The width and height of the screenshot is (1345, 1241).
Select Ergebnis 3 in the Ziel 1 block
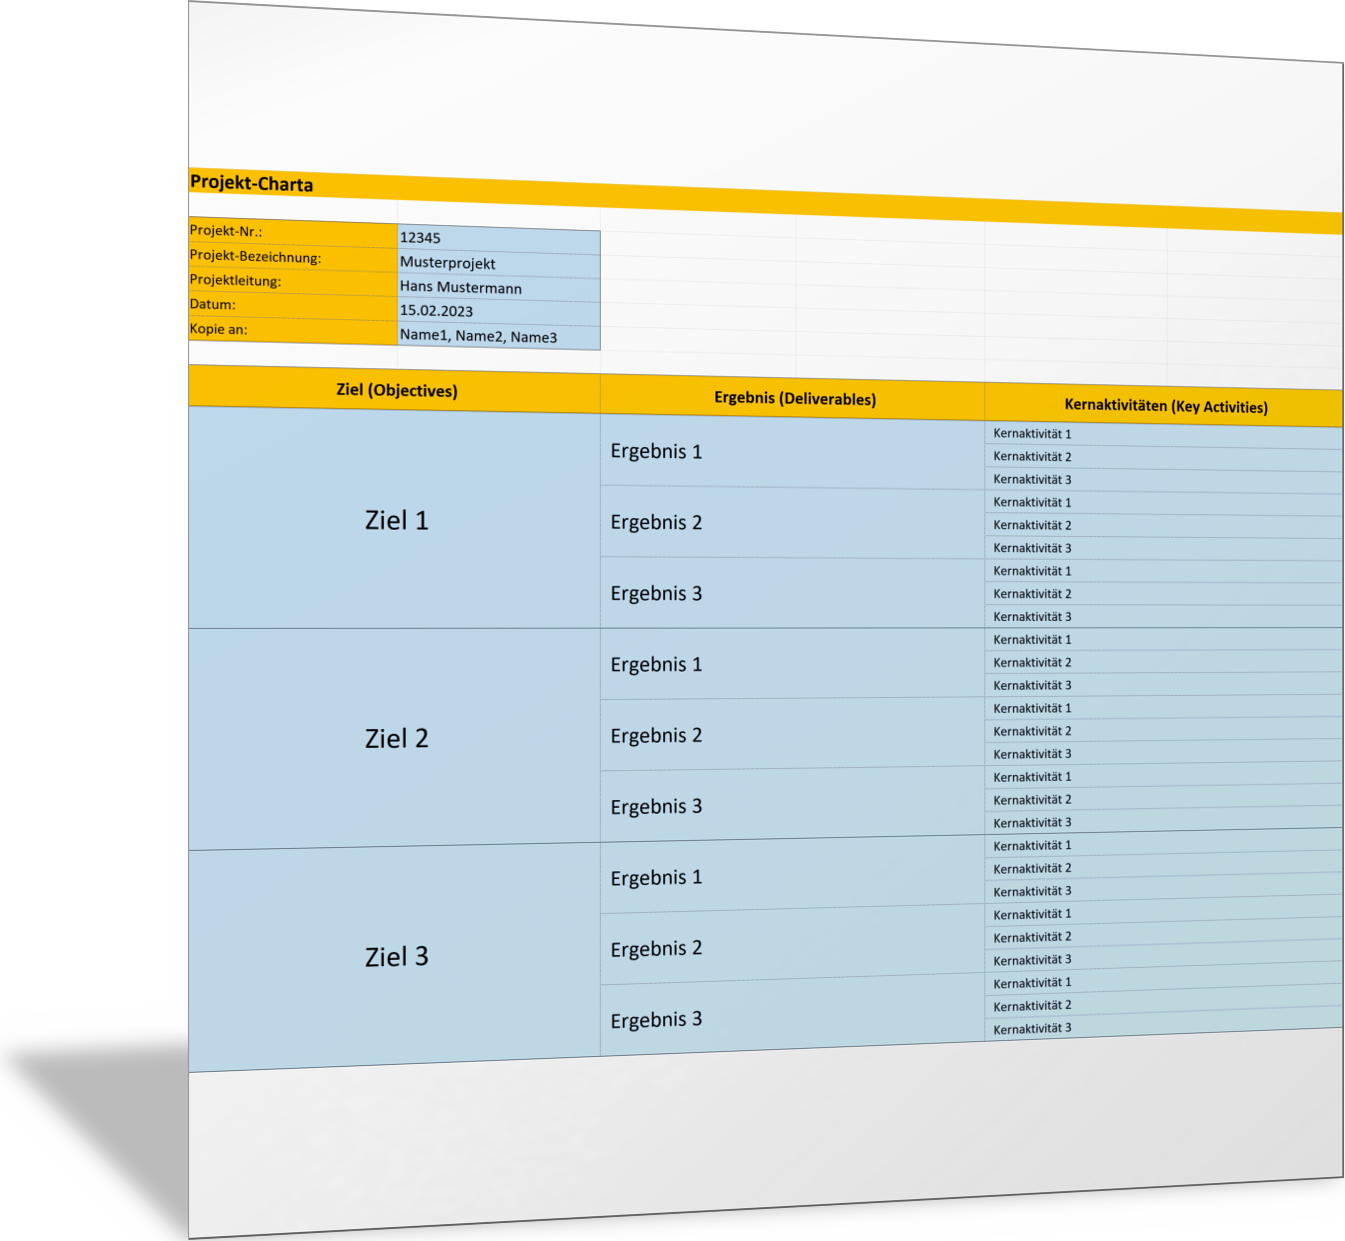[x=793, y=594]
